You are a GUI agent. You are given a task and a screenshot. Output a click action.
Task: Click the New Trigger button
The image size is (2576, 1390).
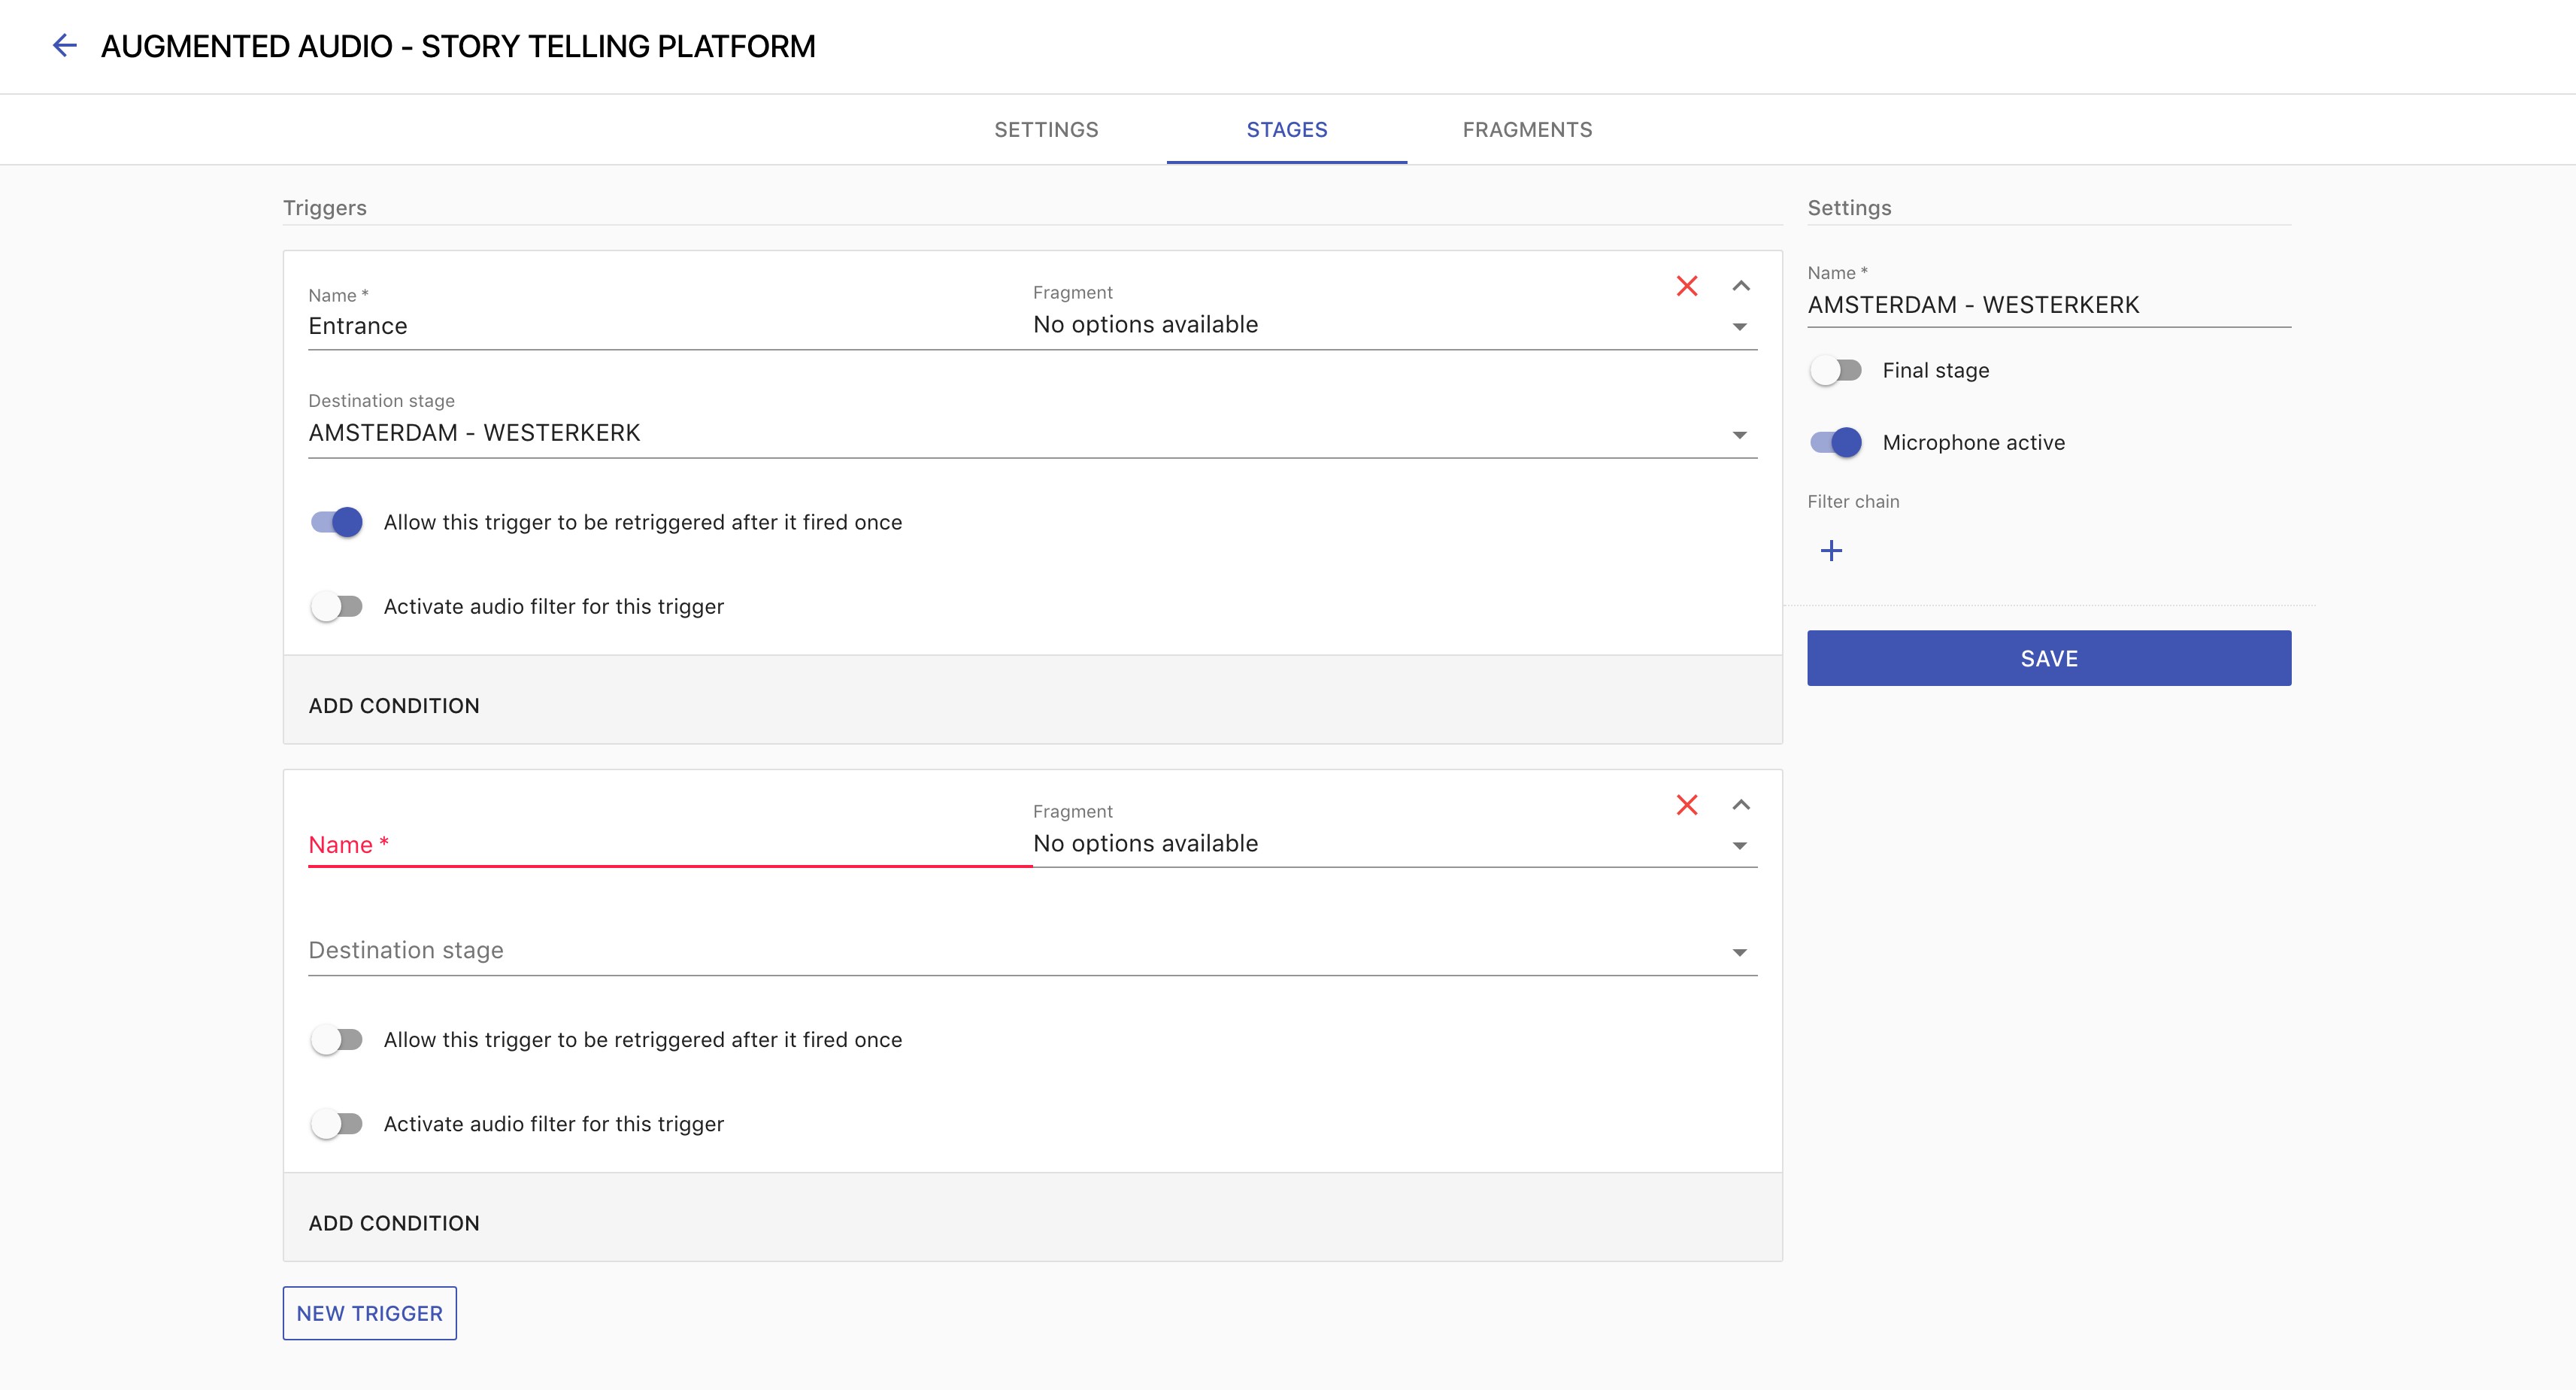tap(369, 1313)
